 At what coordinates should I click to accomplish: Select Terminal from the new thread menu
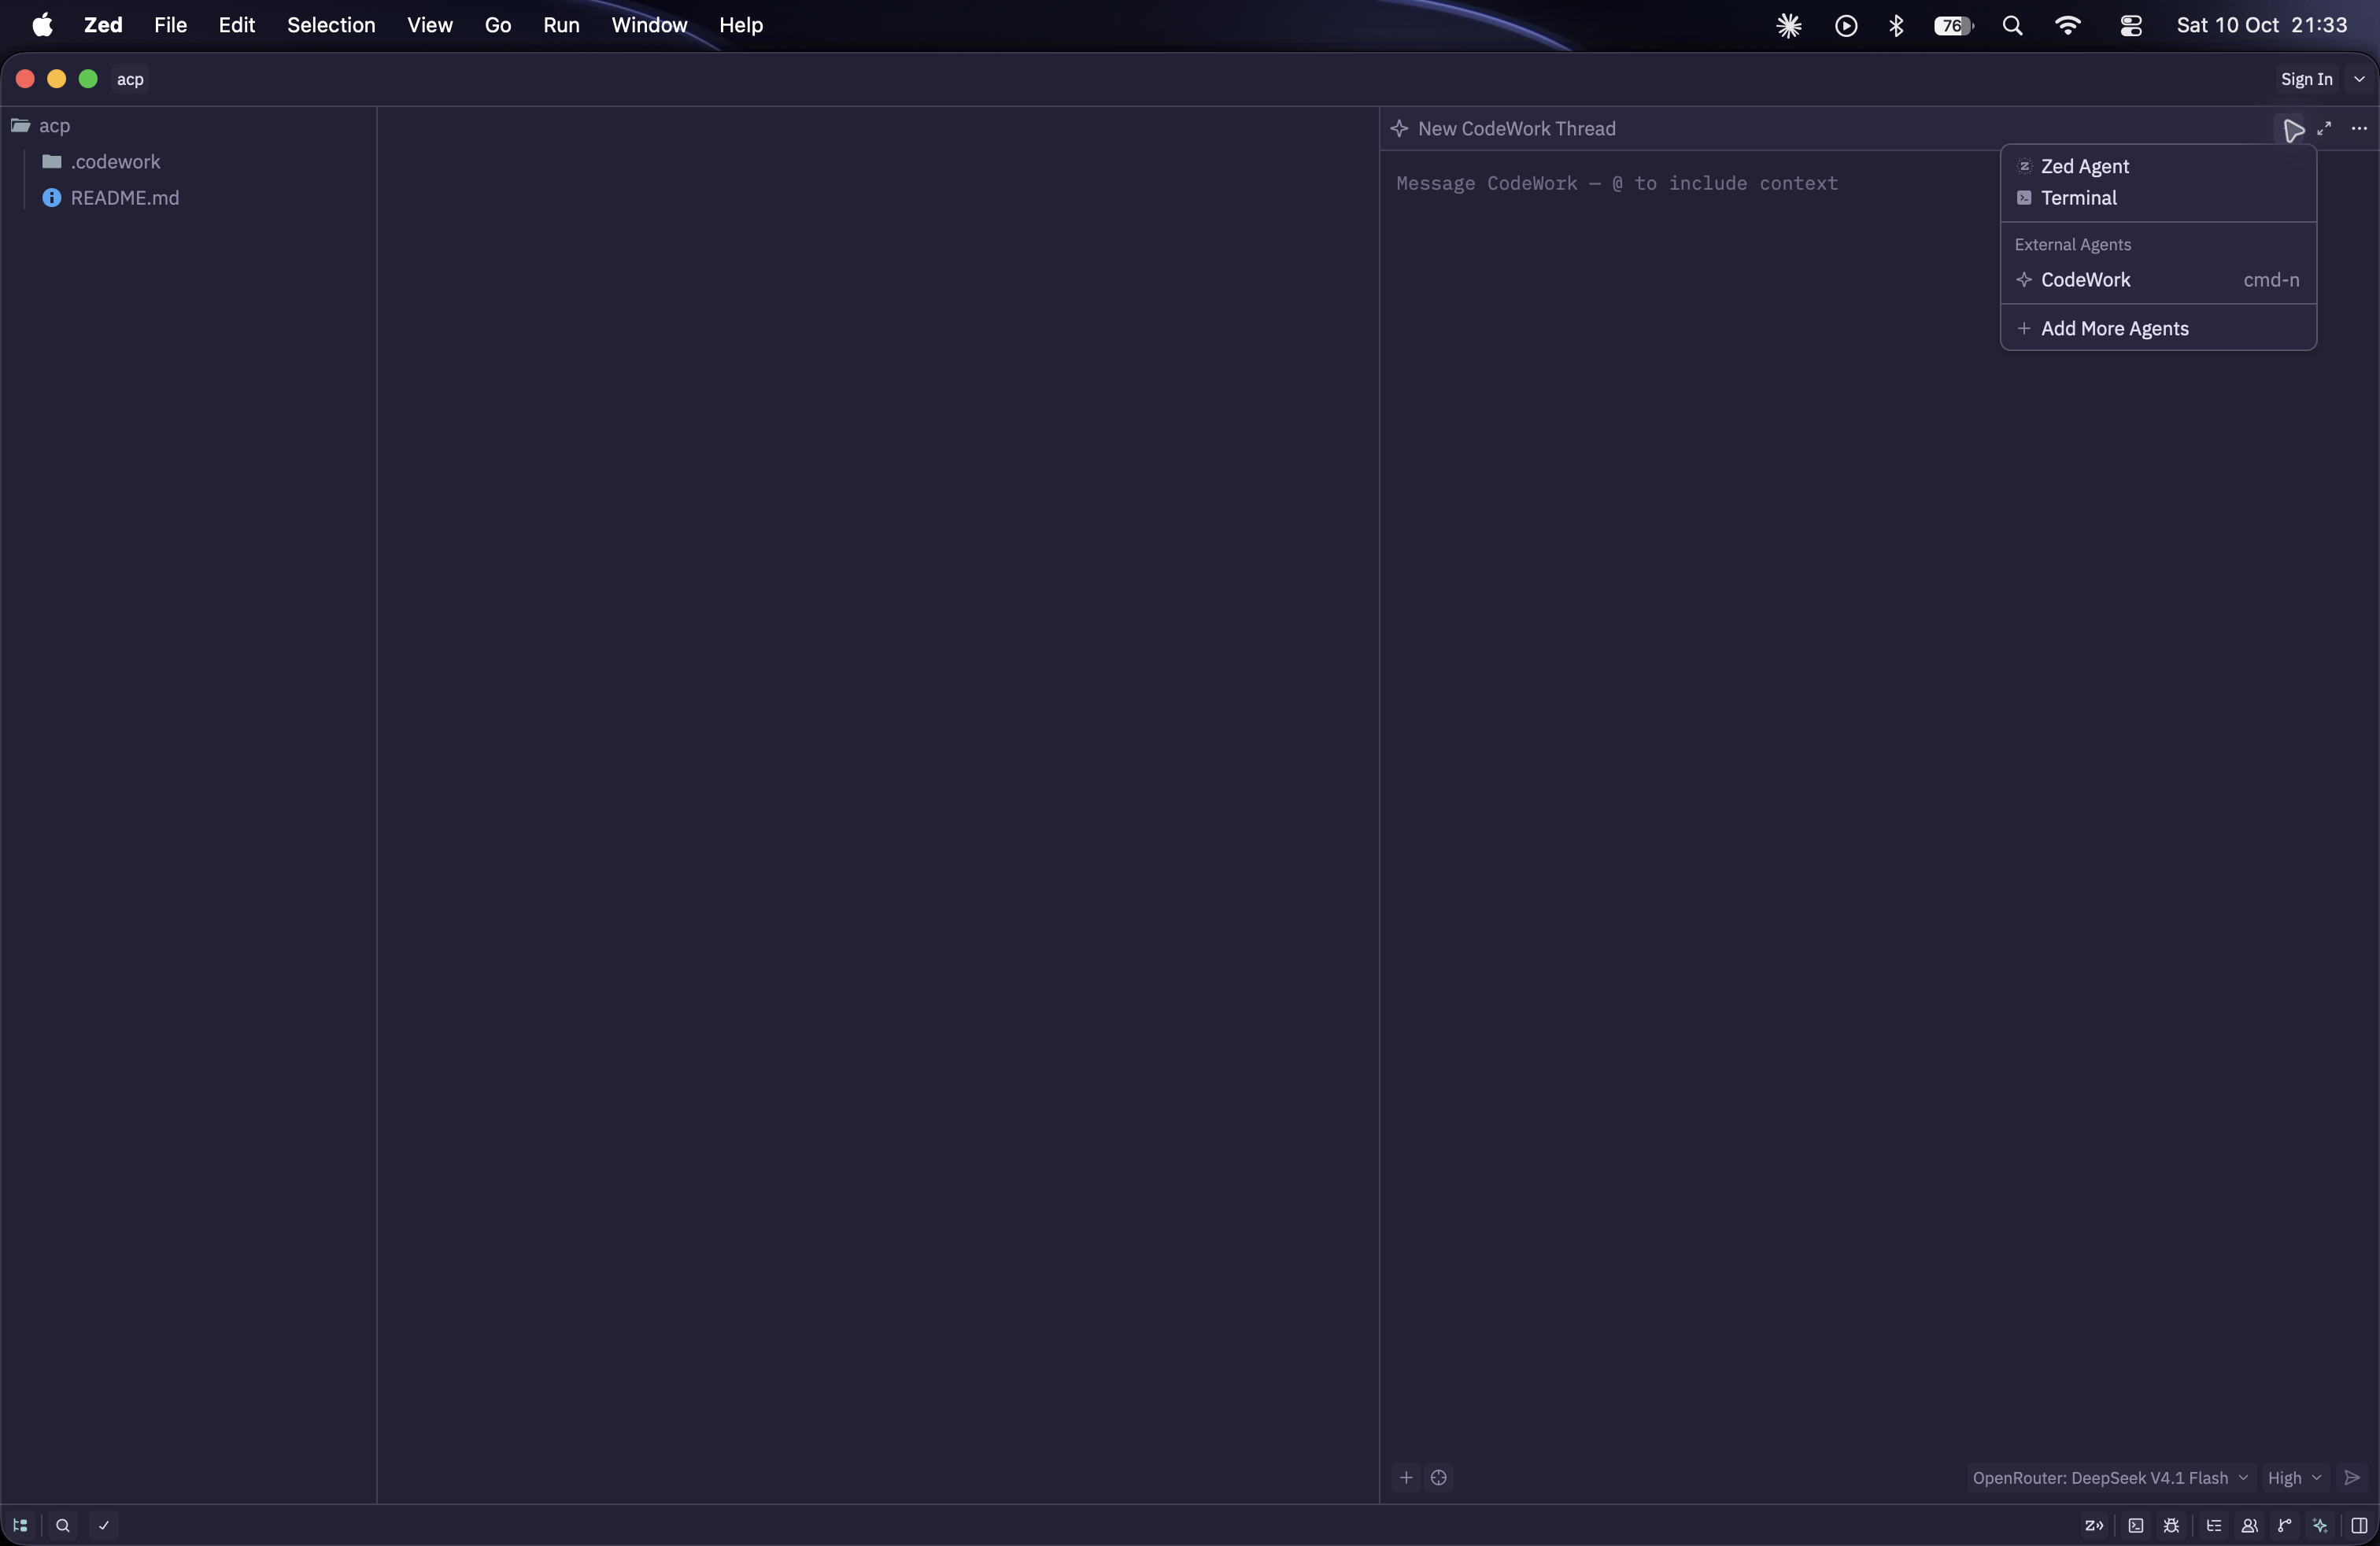tap(2158, 197)
